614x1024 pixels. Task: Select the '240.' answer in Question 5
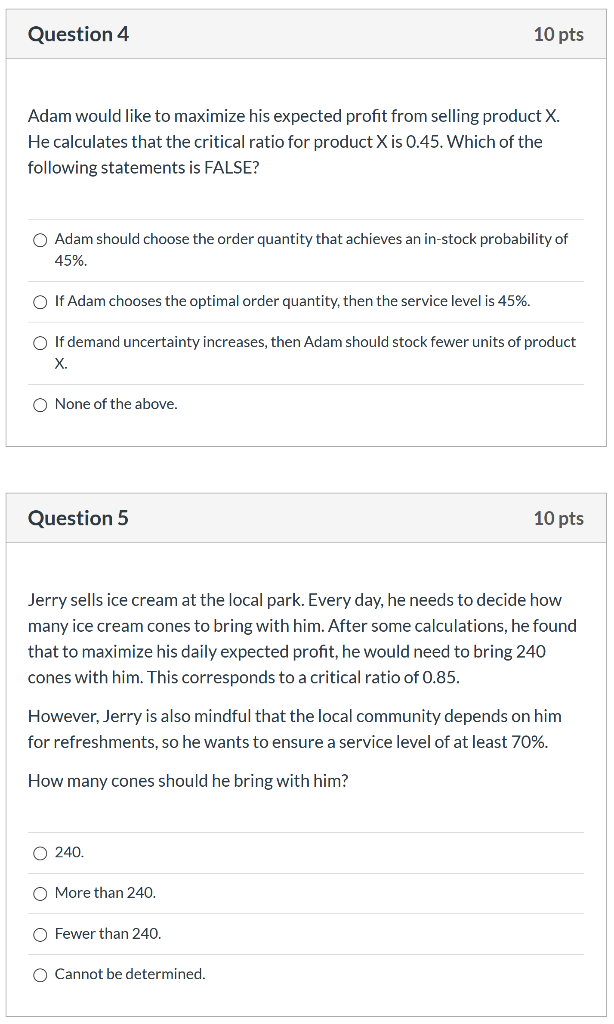(x=39, y=853)
